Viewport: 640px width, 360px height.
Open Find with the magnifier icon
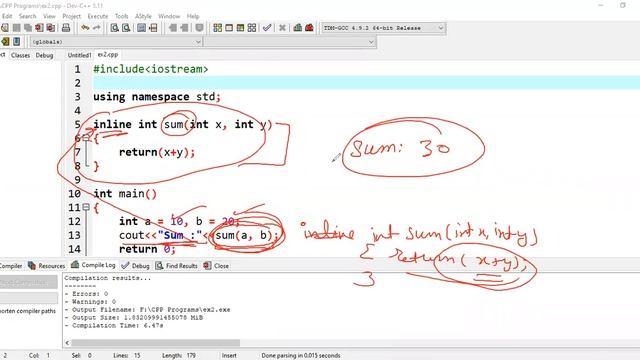click(115, 28)
